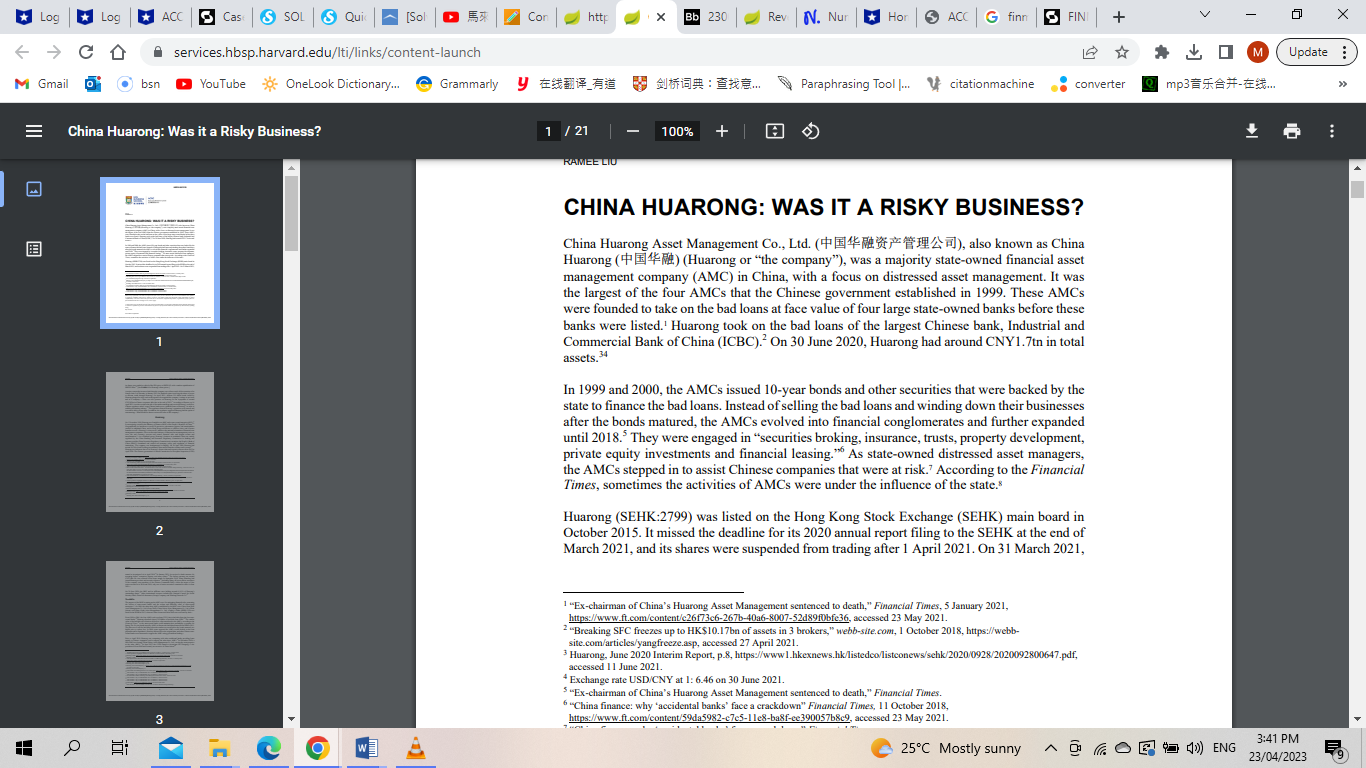Click the browser address bar URL
1366x768 pixels.
point(327,52)
